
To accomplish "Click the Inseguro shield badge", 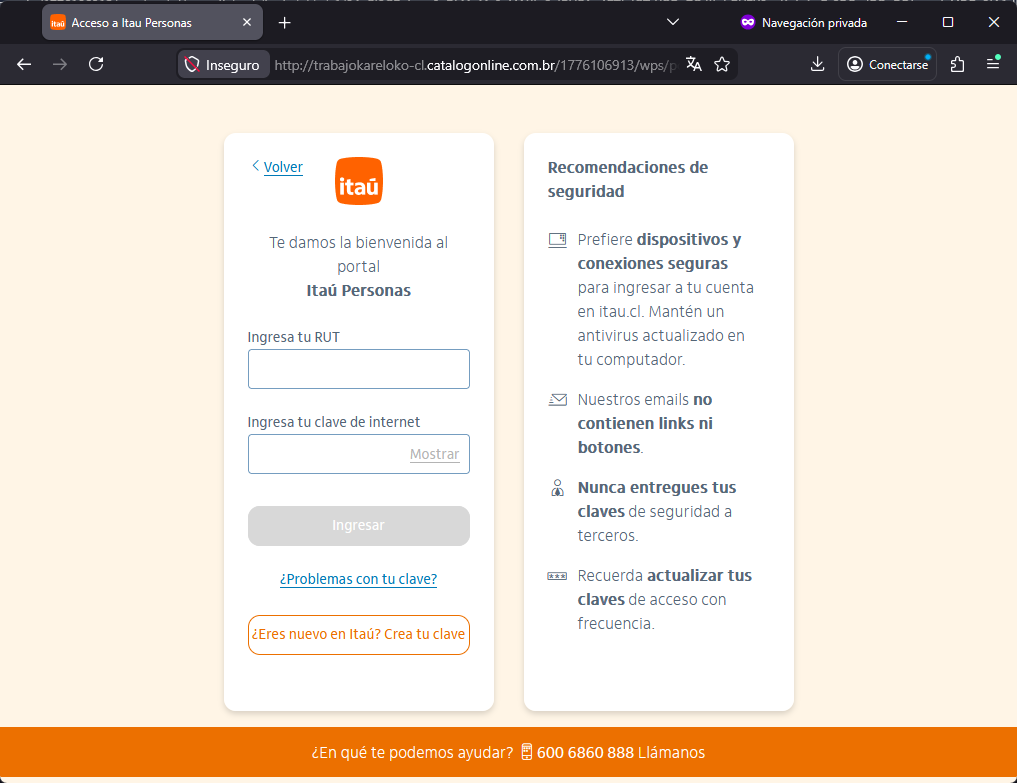I will (x=222, y=64).
